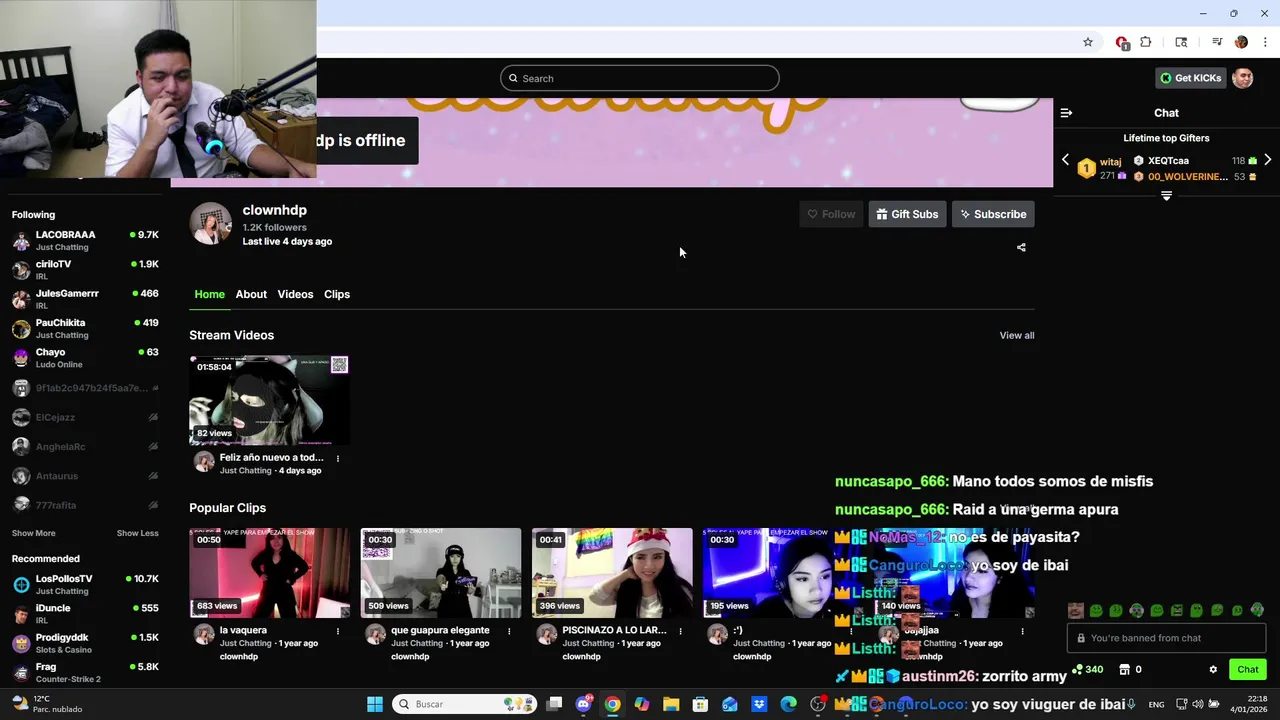This screenshot has width=1280, height=720.
Task: Select witaj in lifetime top gifters
Action: (x=1101, y=168)
